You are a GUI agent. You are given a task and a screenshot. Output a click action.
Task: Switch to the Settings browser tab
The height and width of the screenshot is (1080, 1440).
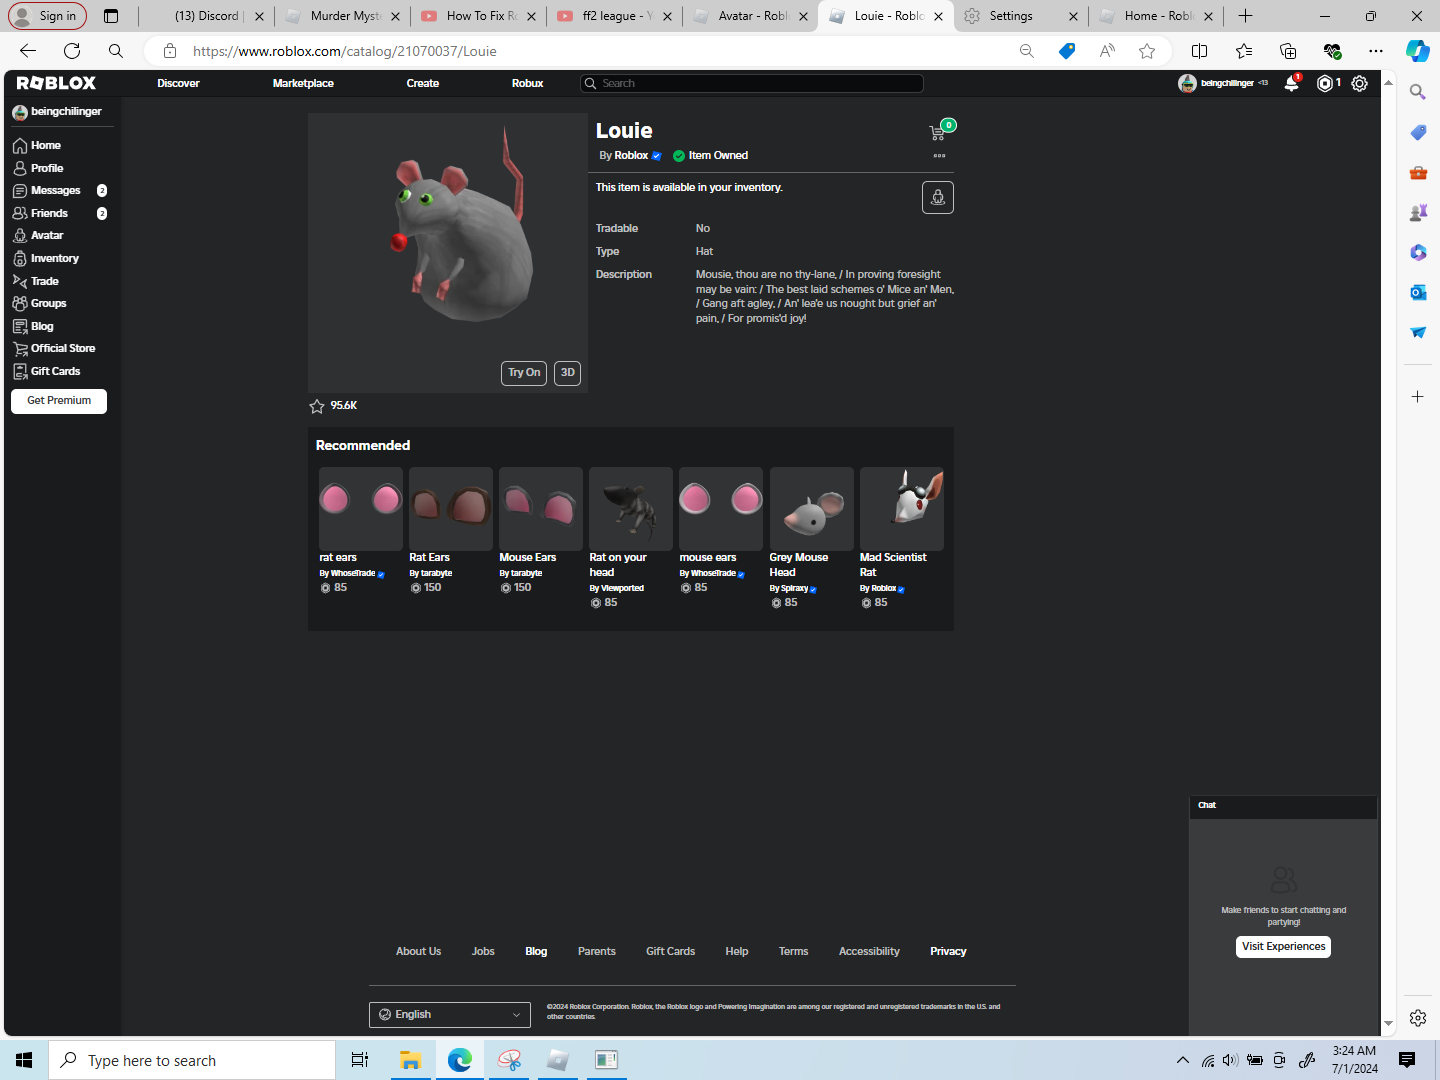(x=1020, y=16)
